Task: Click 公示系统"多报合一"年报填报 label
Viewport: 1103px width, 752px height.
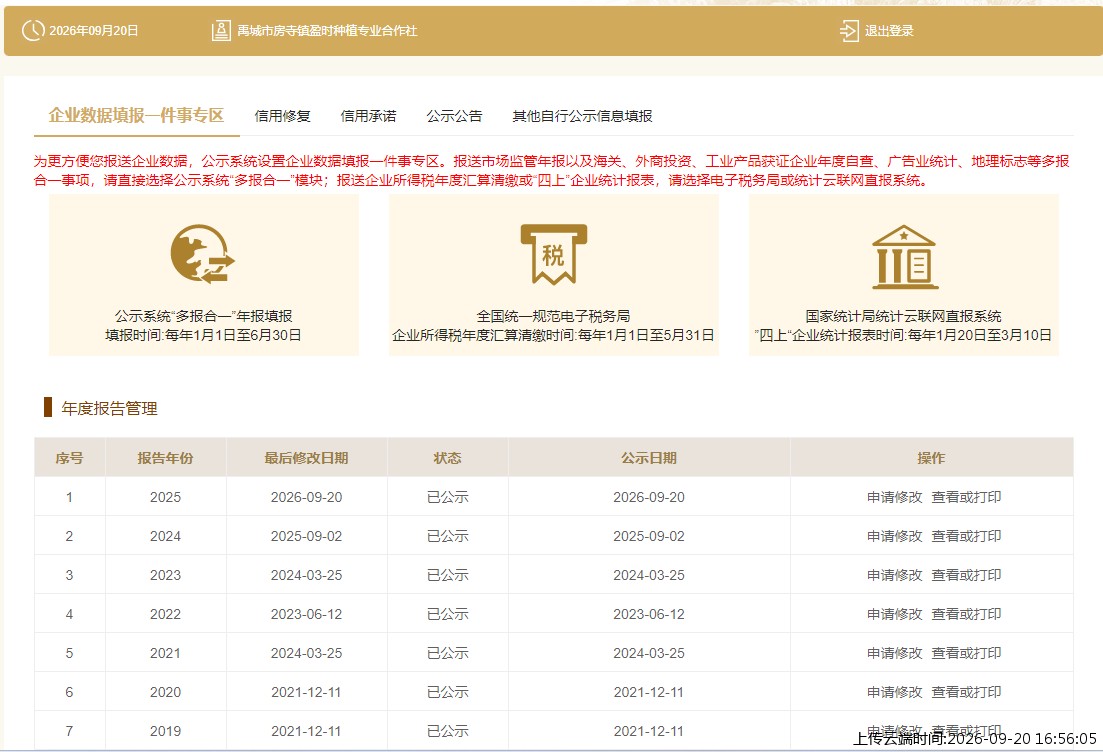Action: (x=203, y=316)
